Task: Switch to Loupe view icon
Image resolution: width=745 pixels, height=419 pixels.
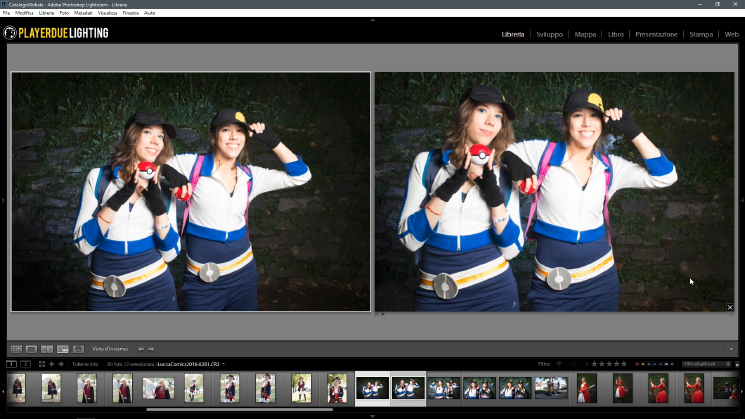Action: click(31, 349)
